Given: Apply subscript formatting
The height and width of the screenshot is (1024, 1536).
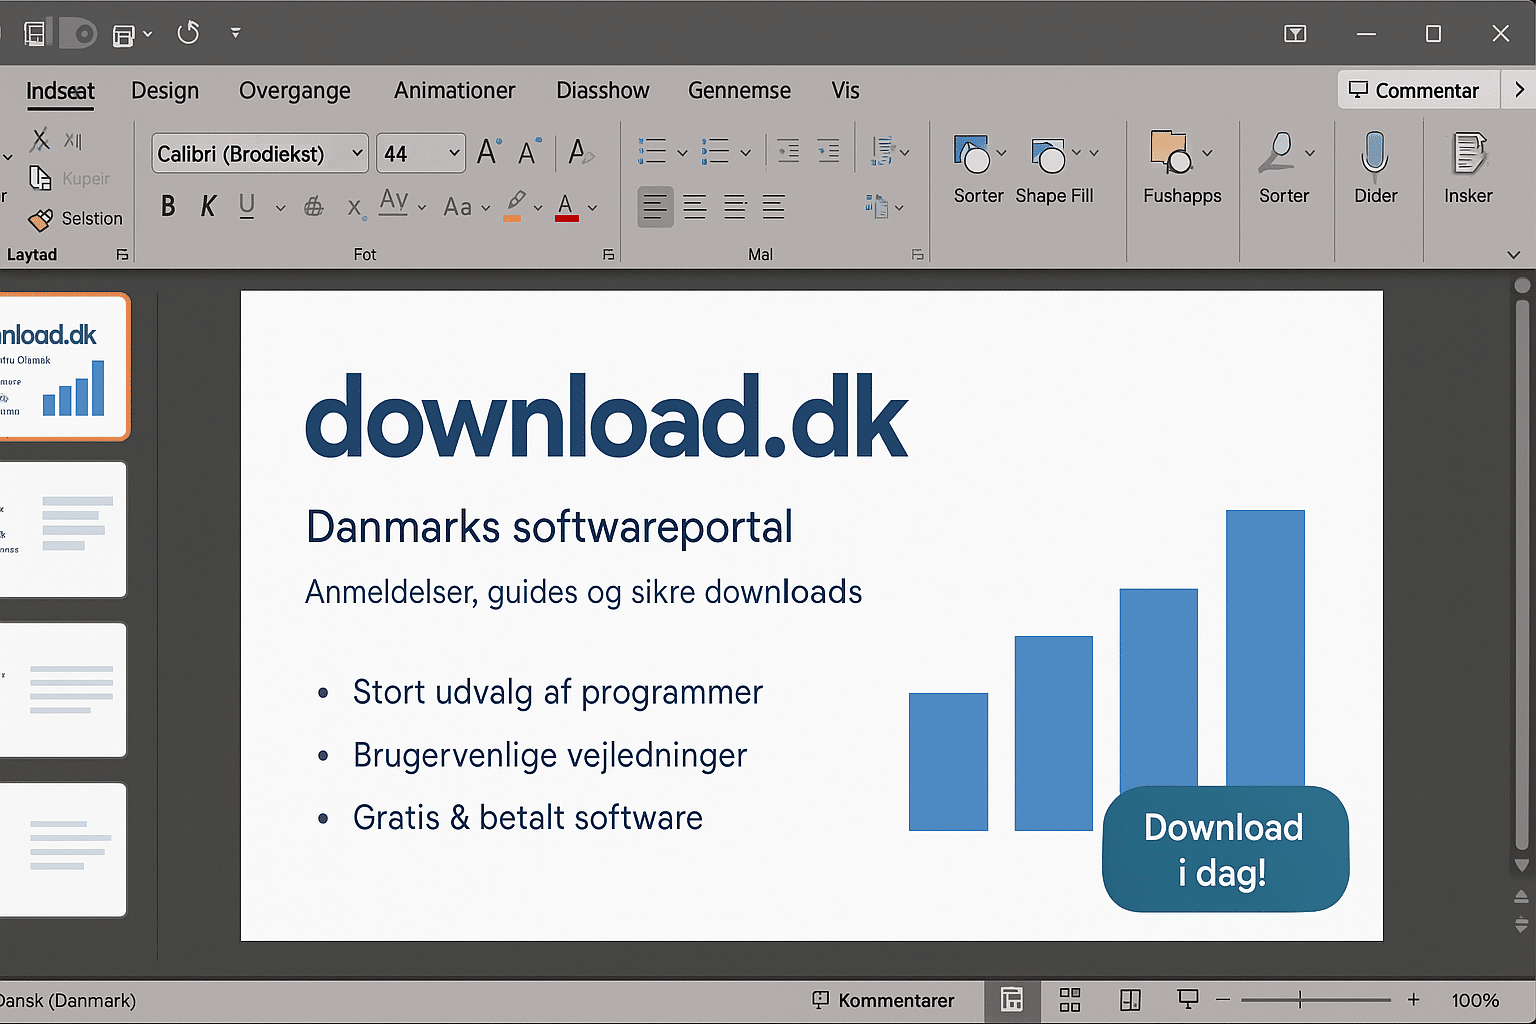Looking at the screenshot, I should 353,208.
